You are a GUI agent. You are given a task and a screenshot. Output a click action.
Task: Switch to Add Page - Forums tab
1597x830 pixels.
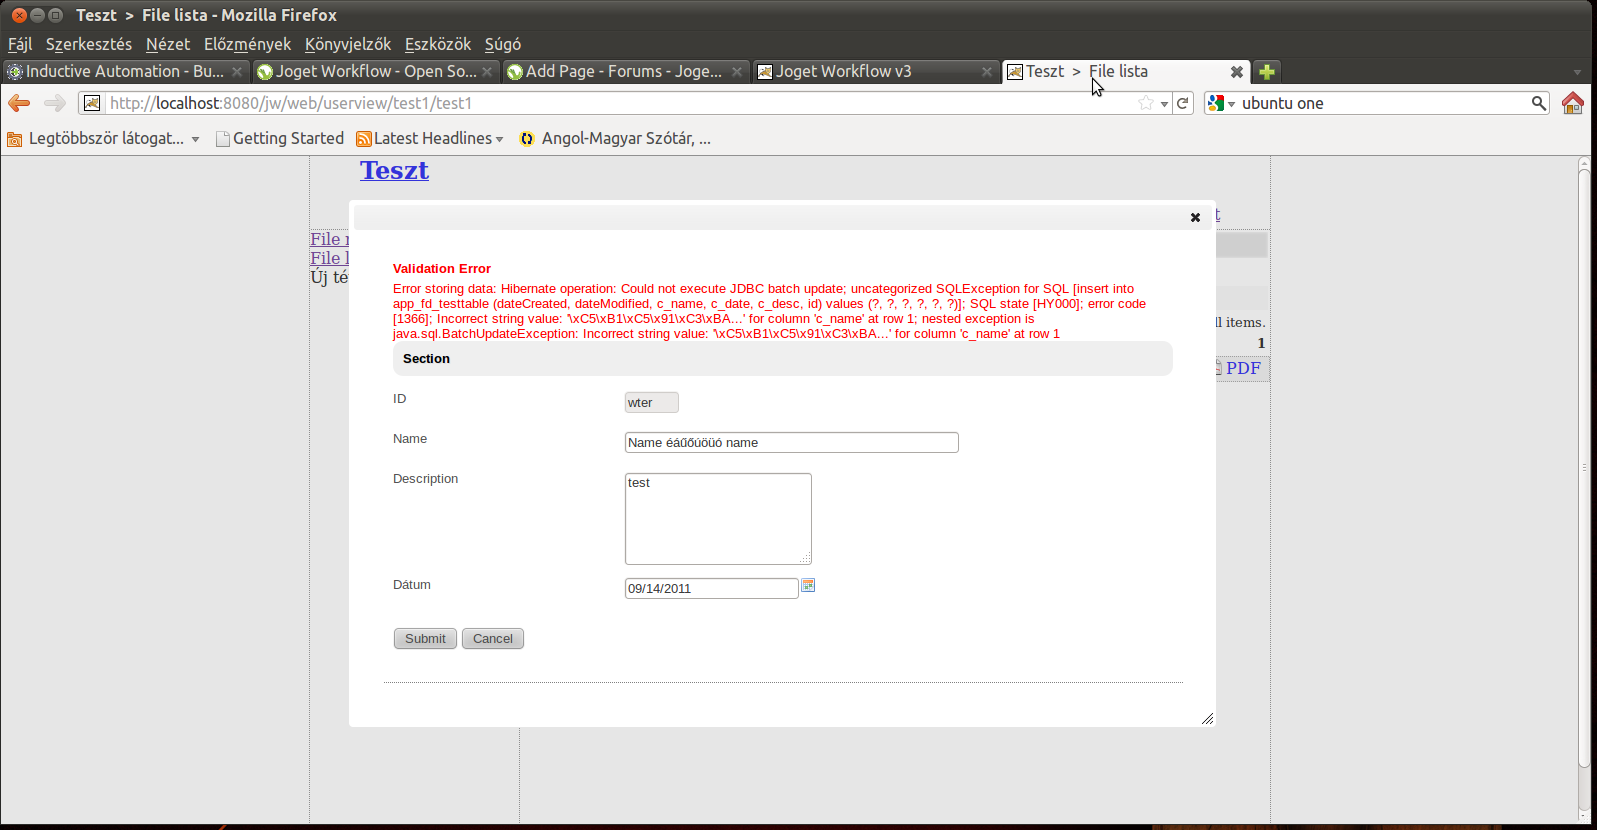tap(625, 72)
